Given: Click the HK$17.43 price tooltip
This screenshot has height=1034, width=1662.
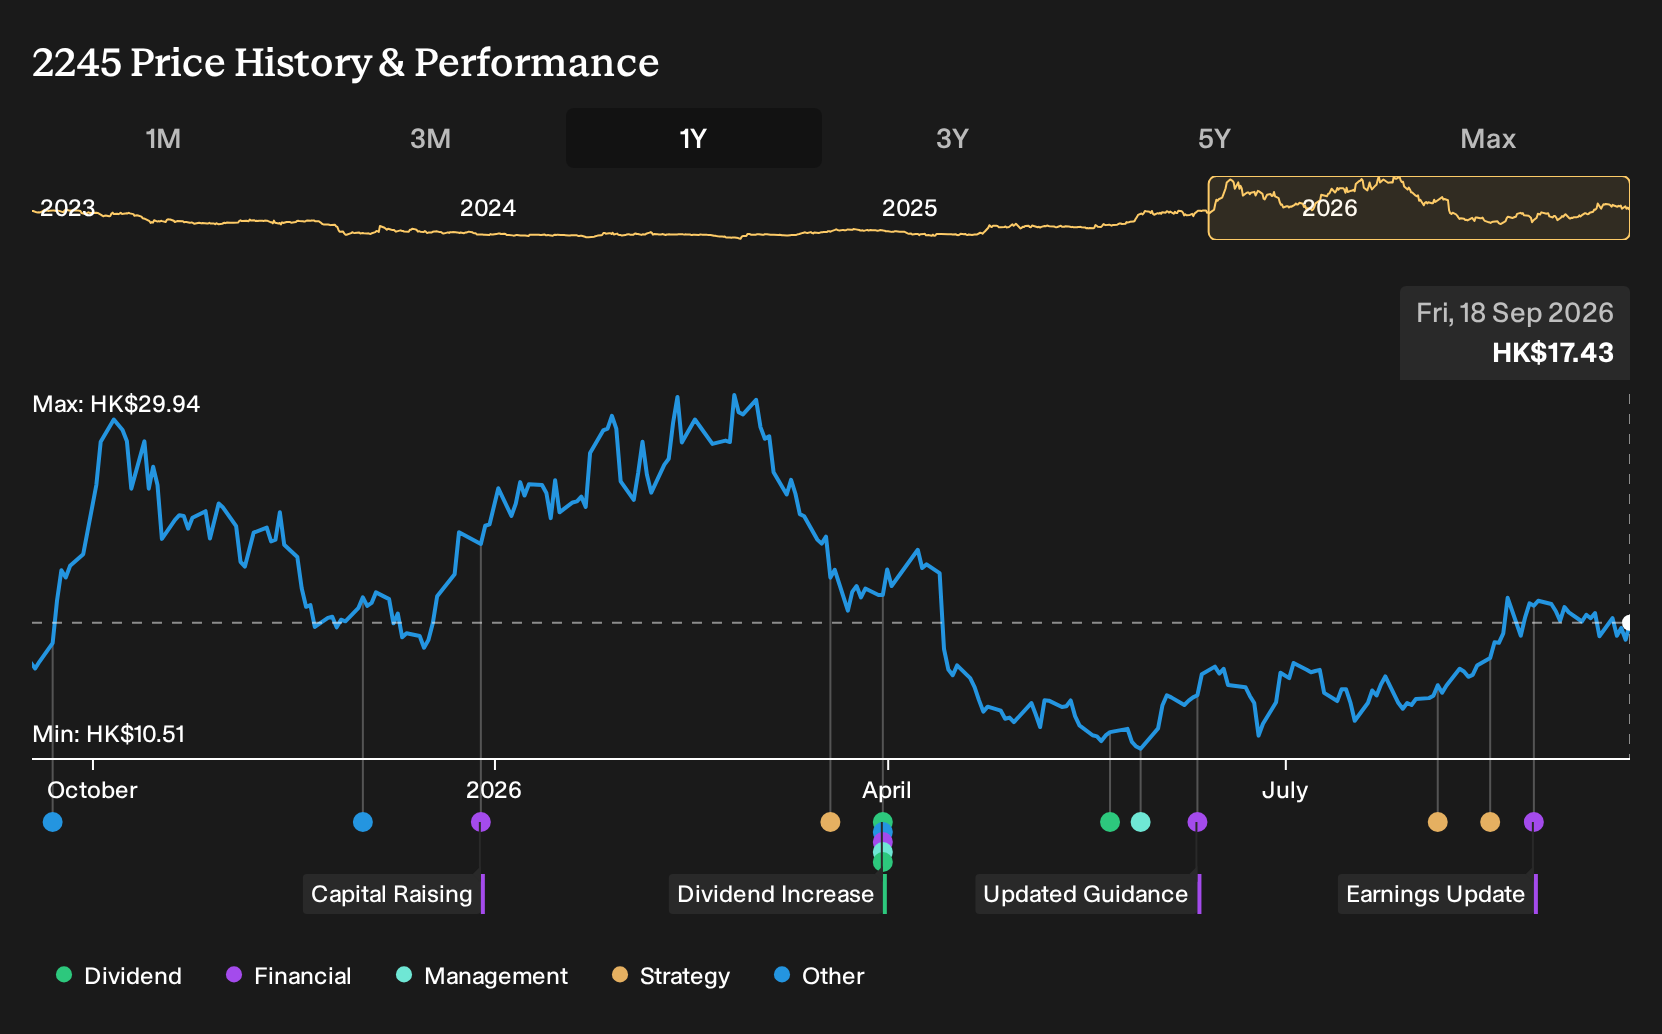Looking at the screenshot, I should click(1515, 333).
